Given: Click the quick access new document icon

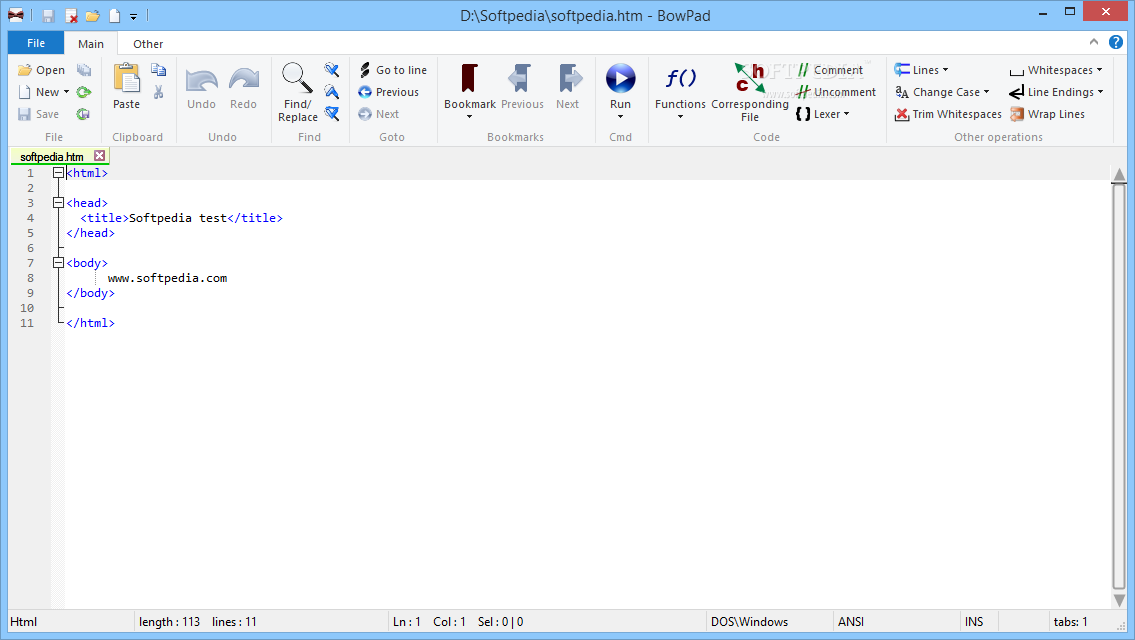Looking at the screenshot, I should coord(114,16).
